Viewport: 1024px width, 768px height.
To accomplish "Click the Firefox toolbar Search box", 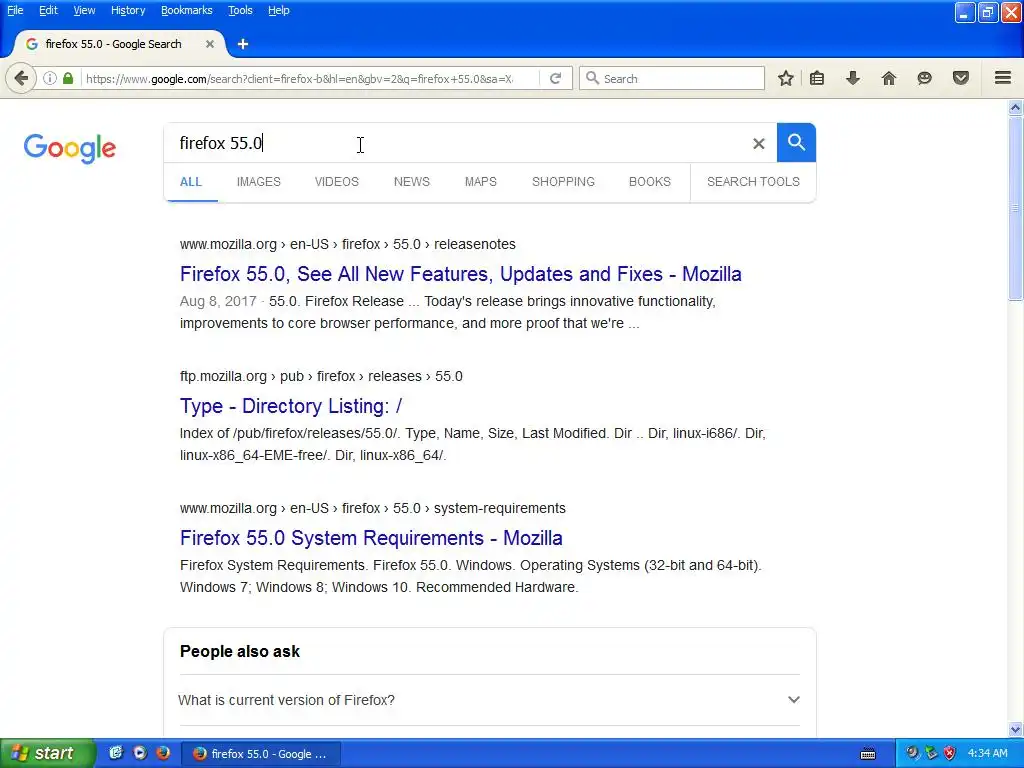I will click(x=672, y=78).
